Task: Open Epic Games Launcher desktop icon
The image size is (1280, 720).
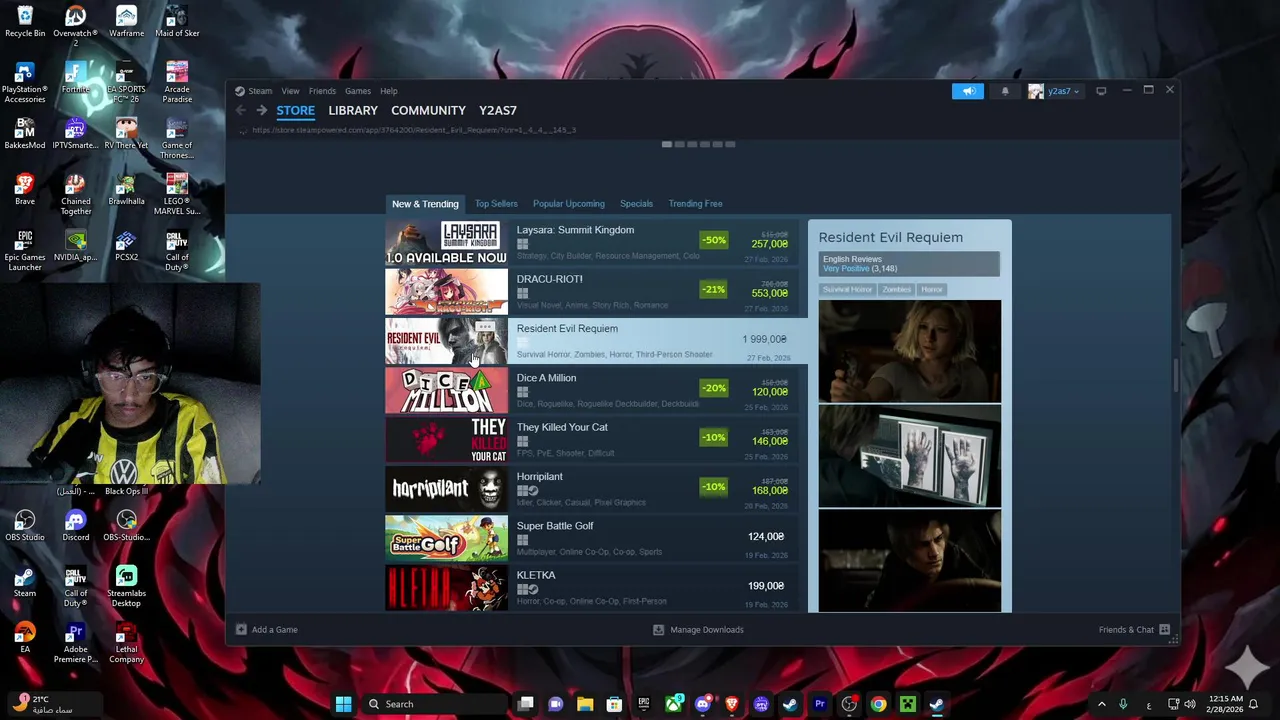Action: coord(25,250)
